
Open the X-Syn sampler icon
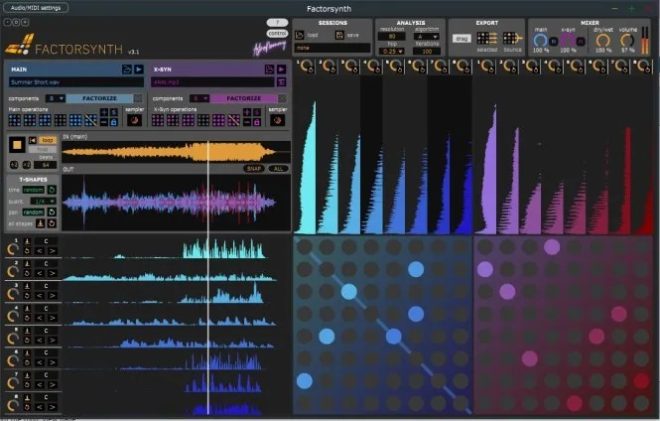click(x=277, y=120)
